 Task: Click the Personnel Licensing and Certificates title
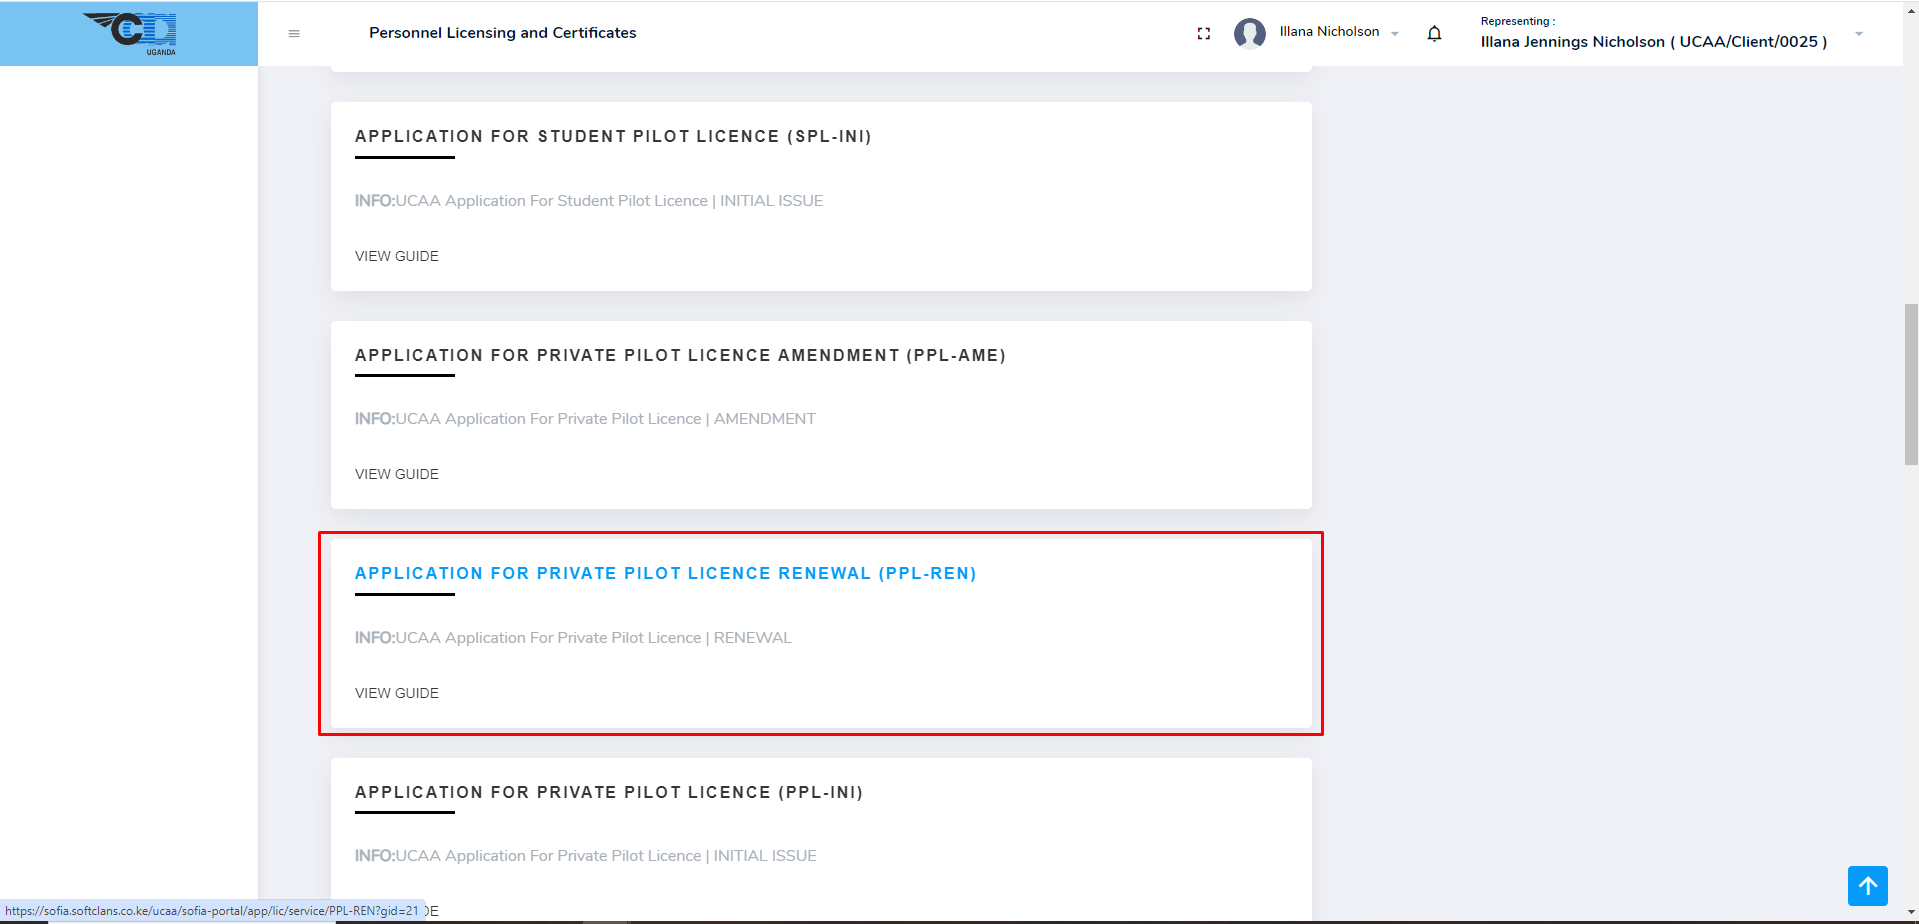coord(502,33)
